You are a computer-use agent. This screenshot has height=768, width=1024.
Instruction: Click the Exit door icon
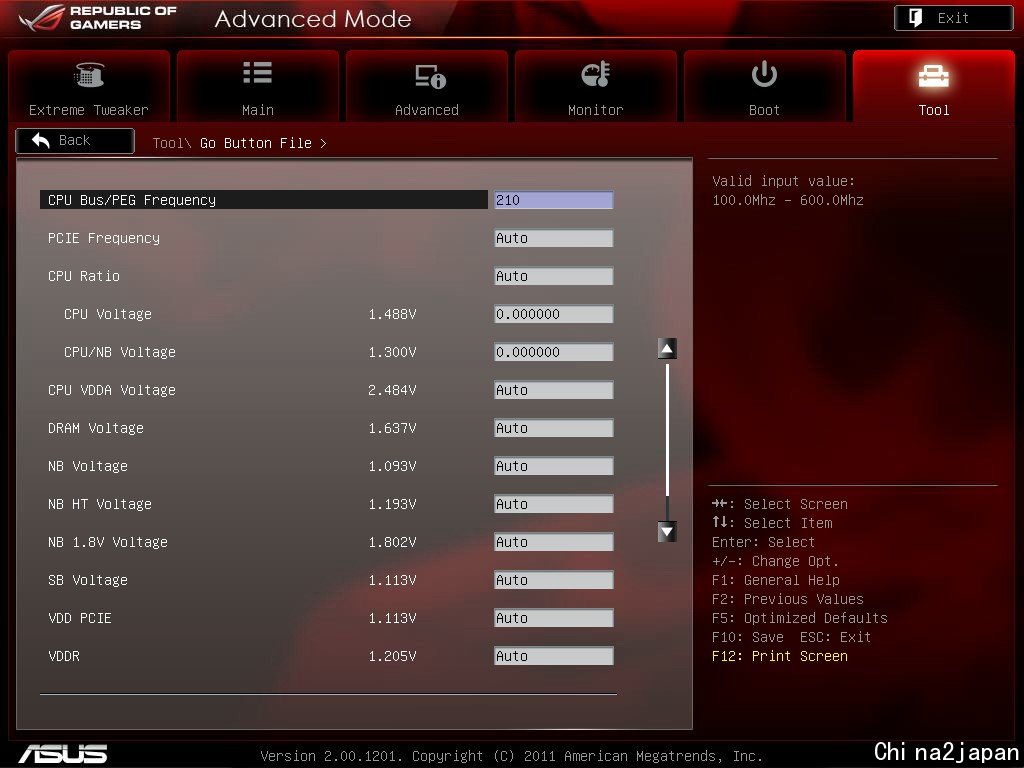coord(916,18)
